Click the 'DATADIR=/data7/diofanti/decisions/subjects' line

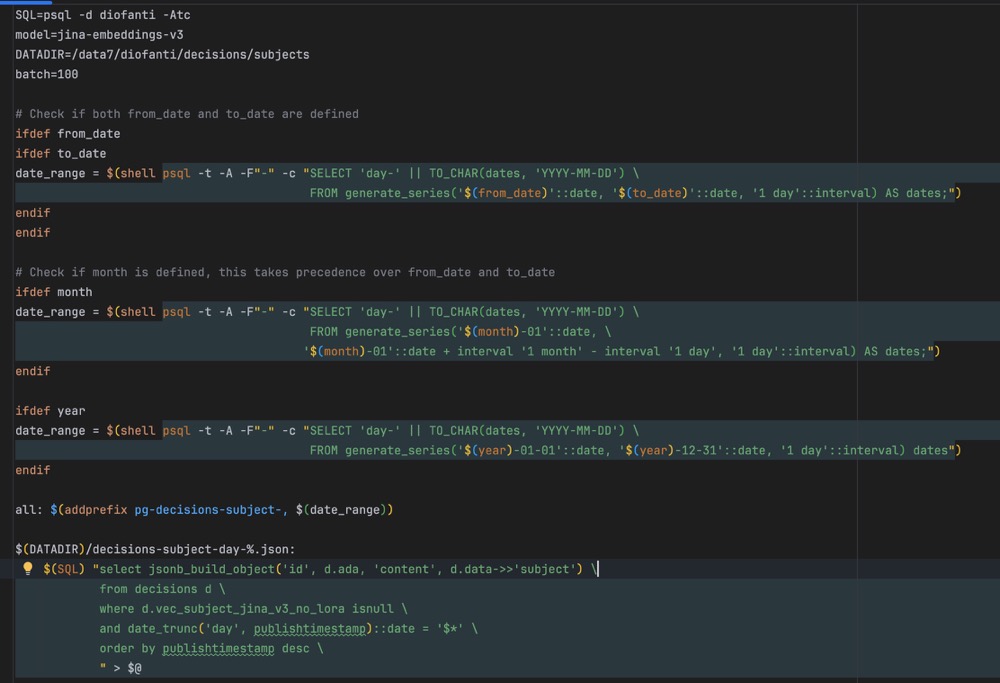(162, 54)
